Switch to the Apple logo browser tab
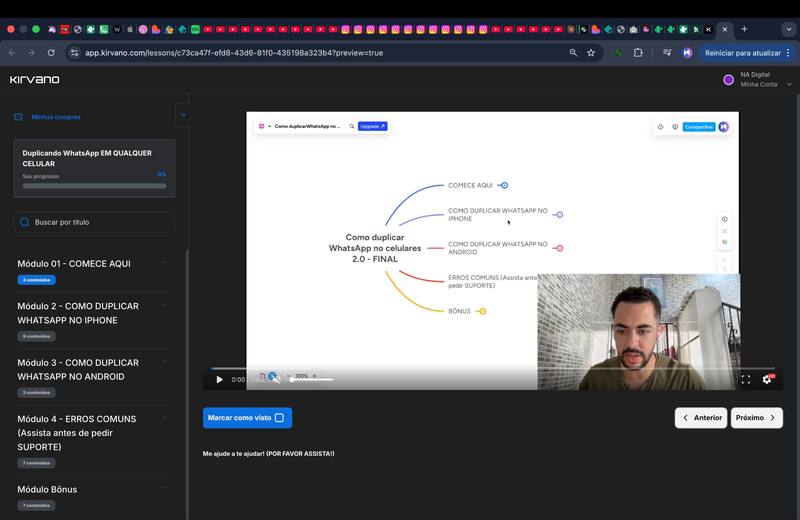The height and width of the screenshot is (520, 800). 130,30
